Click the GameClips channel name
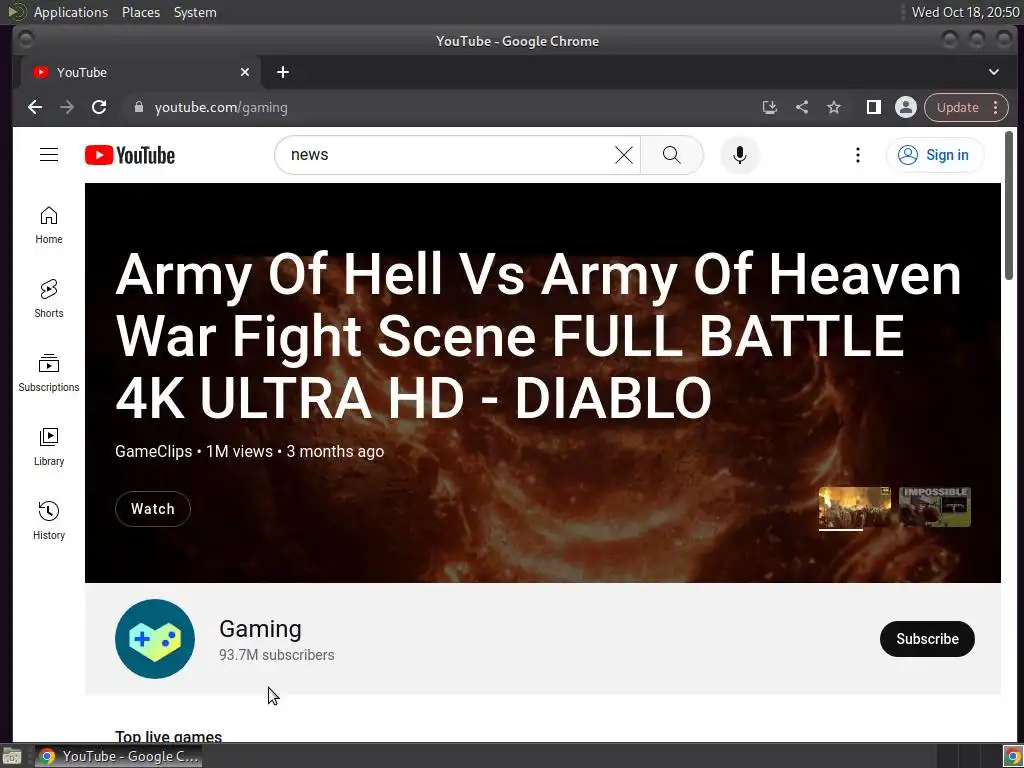Image resolution: width=1024 pixels, height=768 pixels. pos(153,451)
